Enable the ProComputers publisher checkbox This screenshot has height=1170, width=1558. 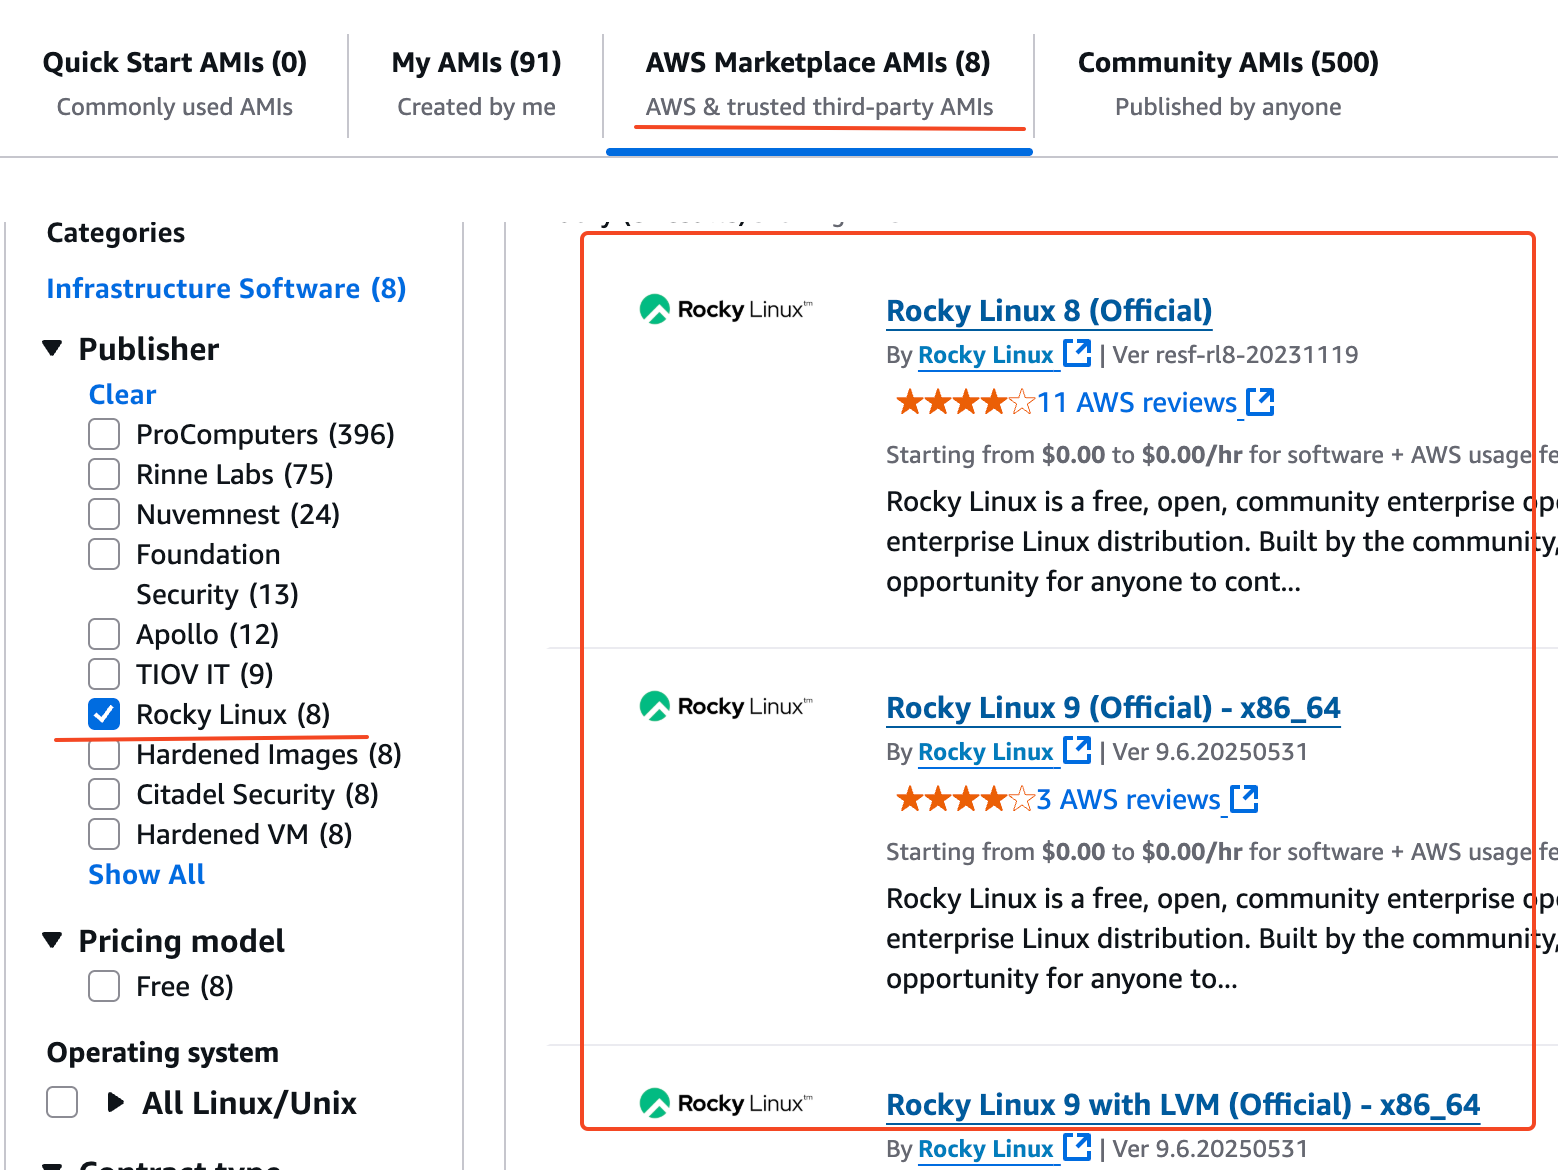click(104, 434)
